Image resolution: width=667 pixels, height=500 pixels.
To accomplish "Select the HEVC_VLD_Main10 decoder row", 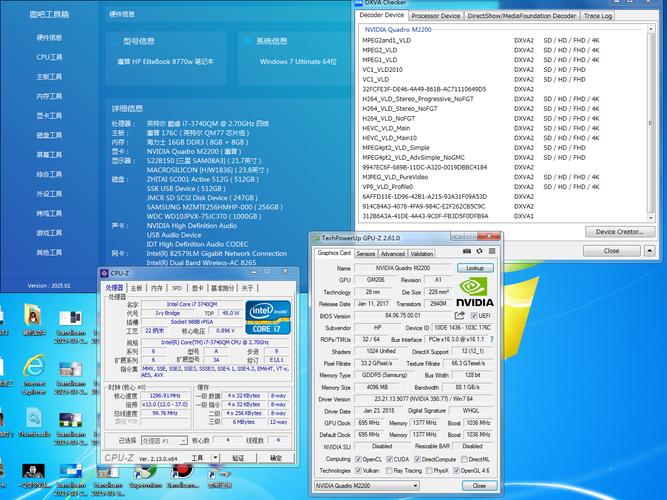I will [481, 138].
